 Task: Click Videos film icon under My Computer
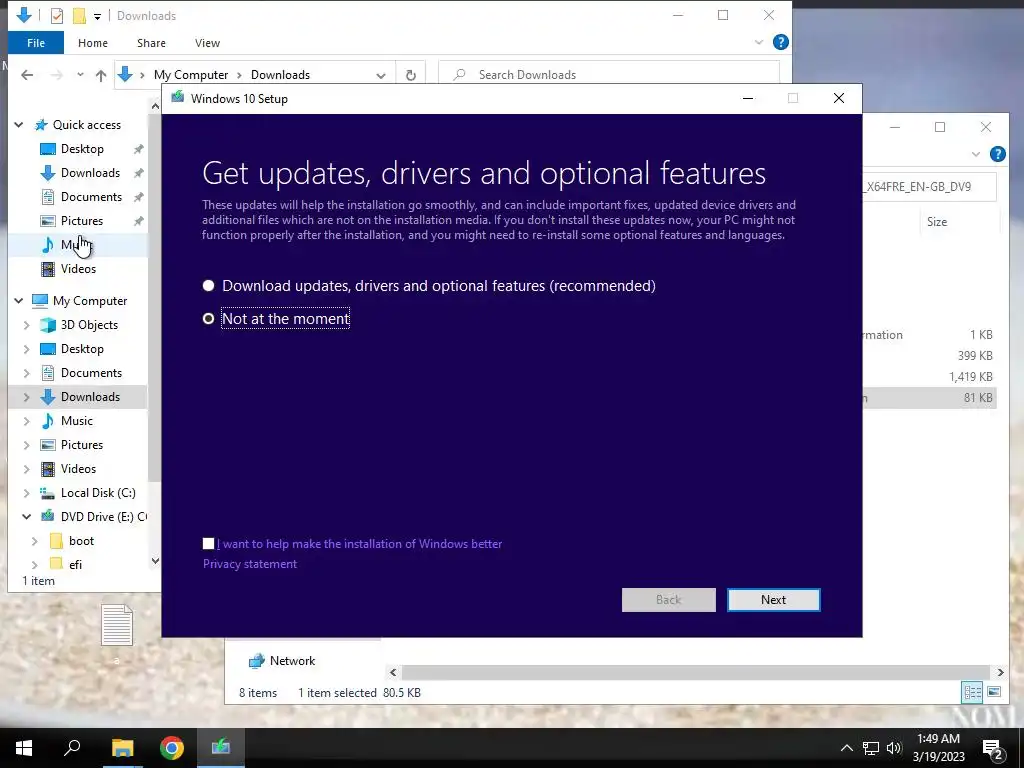pos(48,469)
